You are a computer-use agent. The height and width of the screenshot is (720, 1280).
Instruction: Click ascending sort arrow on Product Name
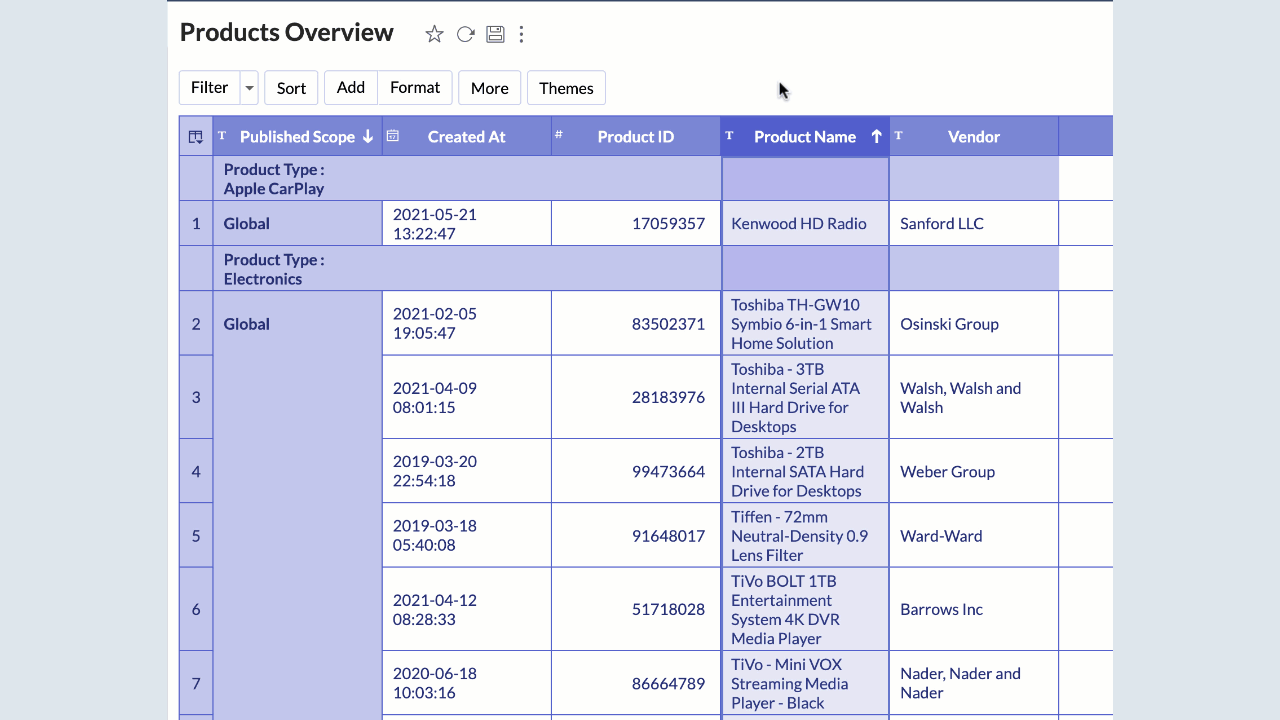(x=876, y=137)
